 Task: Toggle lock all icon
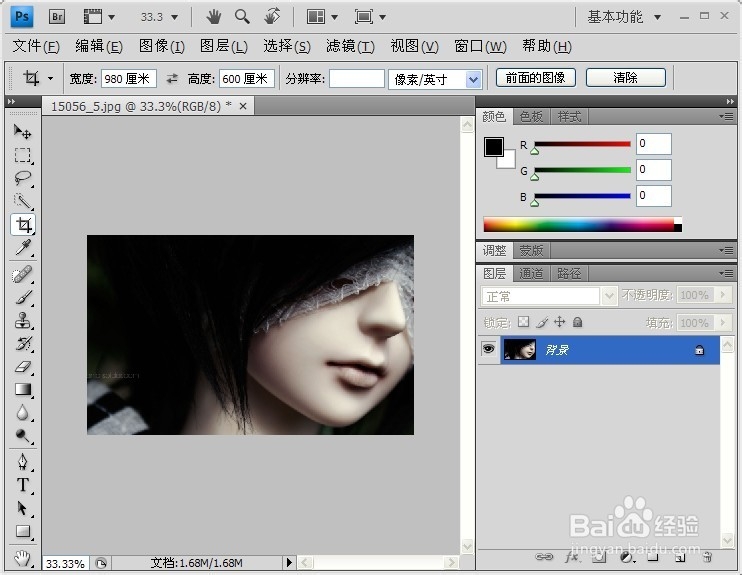point(577,322)
